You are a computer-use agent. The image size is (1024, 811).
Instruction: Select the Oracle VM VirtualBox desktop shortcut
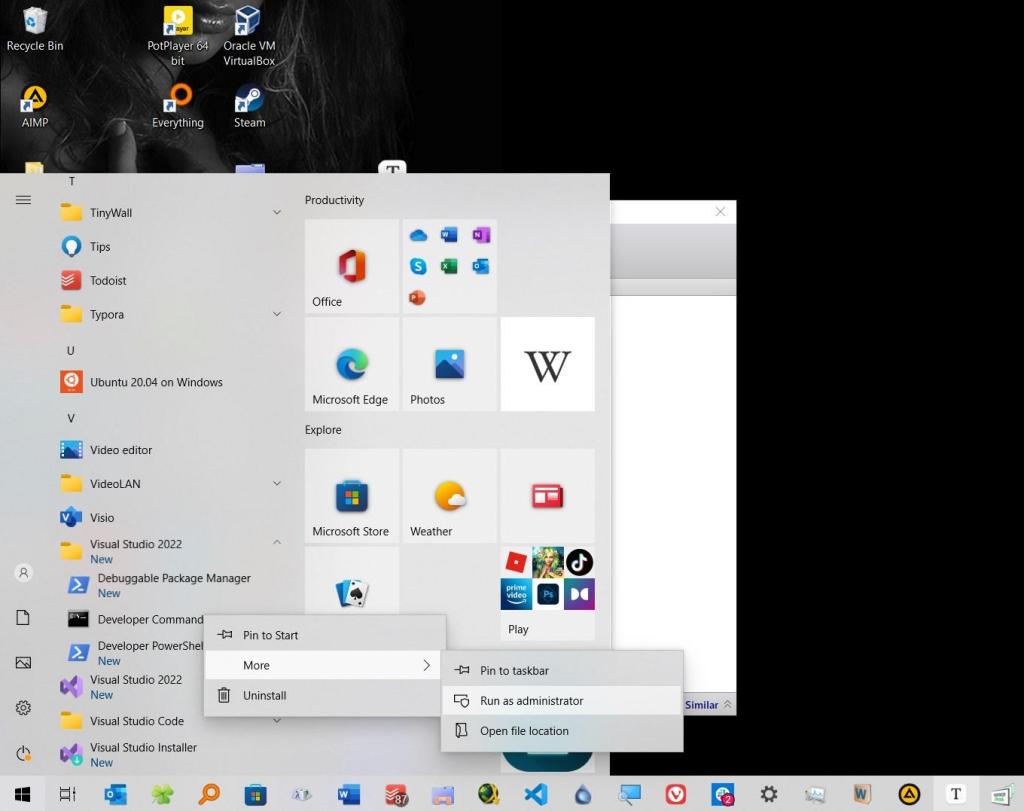point(249,37)
